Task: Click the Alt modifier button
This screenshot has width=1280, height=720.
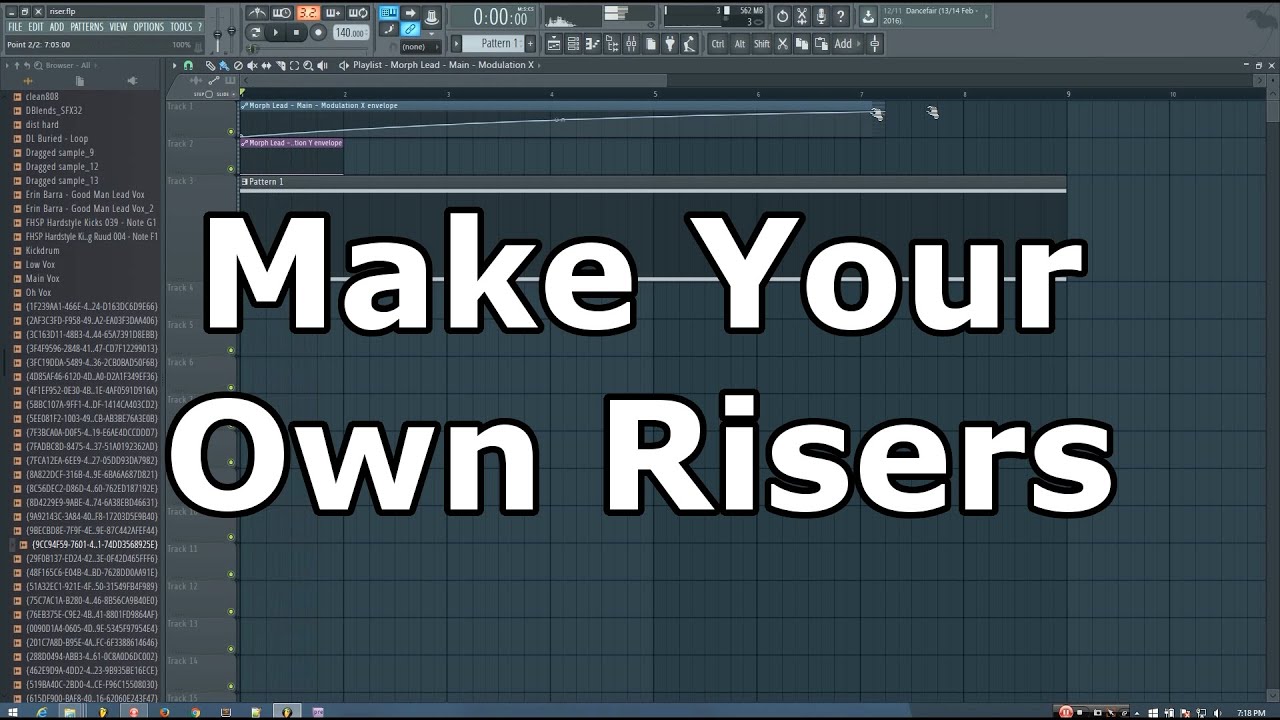Action: tap(740, 43)
